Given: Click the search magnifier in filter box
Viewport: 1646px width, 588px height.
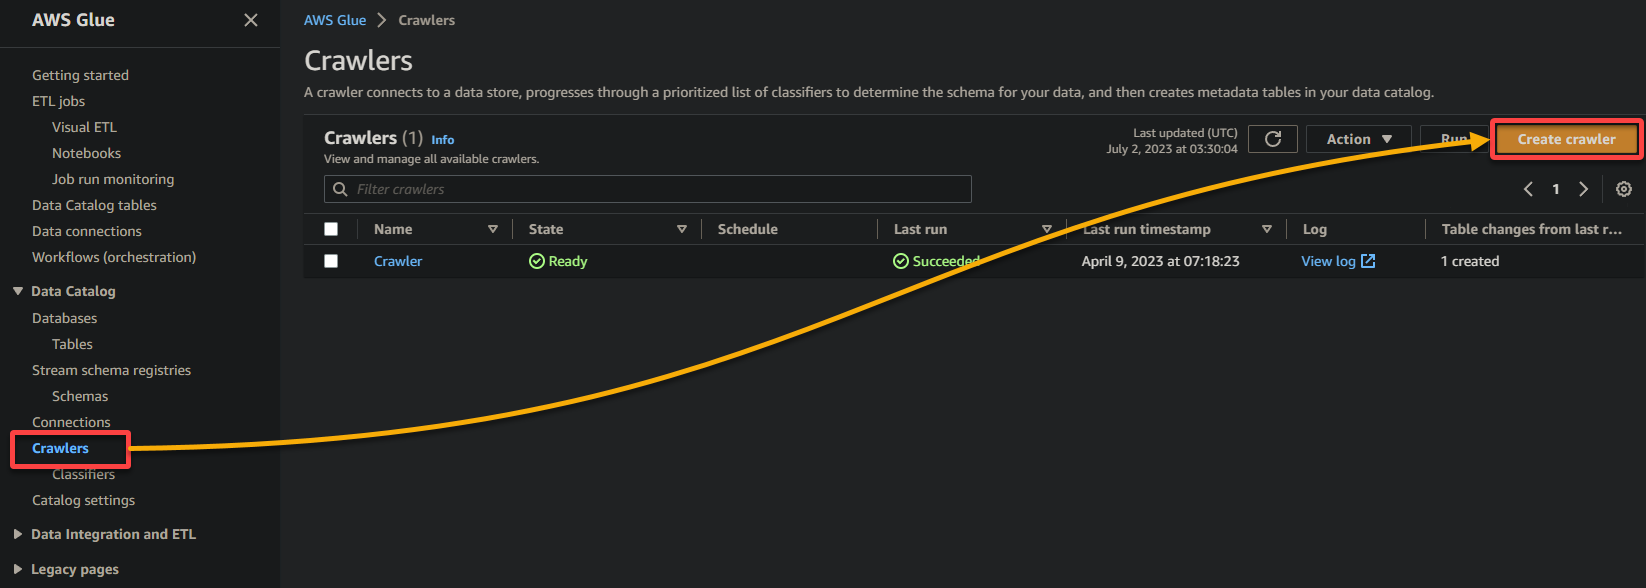Looking at the screenshot, I should (340, 189).
